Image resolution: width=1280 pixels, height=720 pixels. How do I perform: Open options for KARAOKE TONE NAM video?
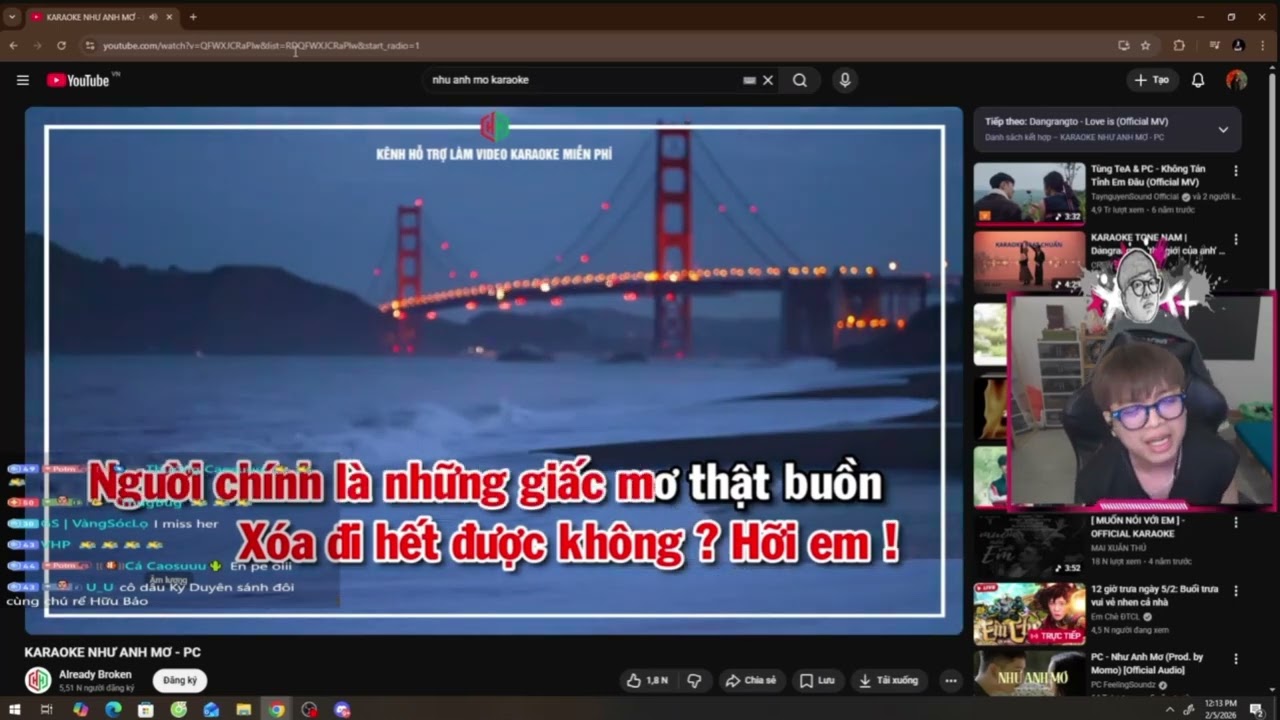click(x=1236, y=240)
